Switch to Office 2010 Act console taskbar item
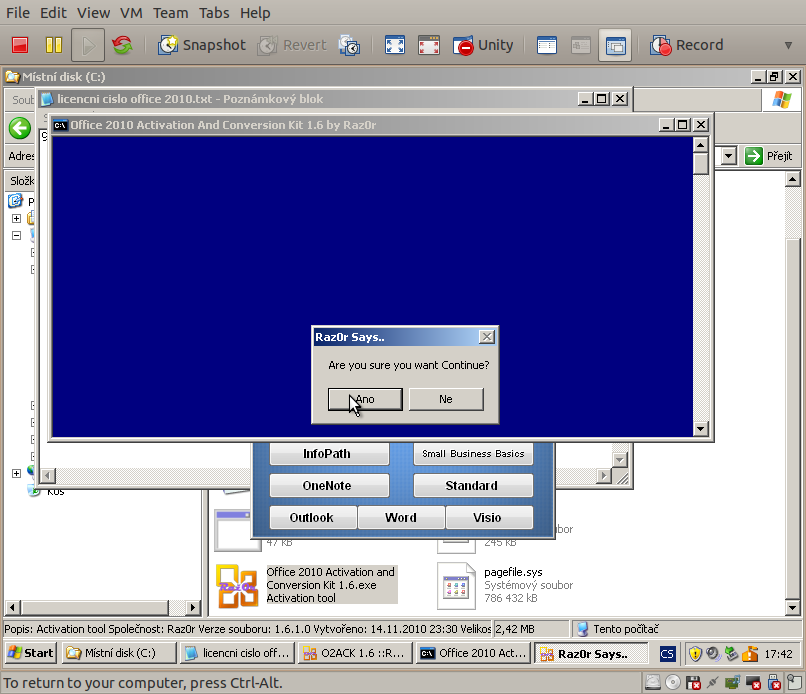The width and height of the screenshot is (806, 694). tap(473, 653)
